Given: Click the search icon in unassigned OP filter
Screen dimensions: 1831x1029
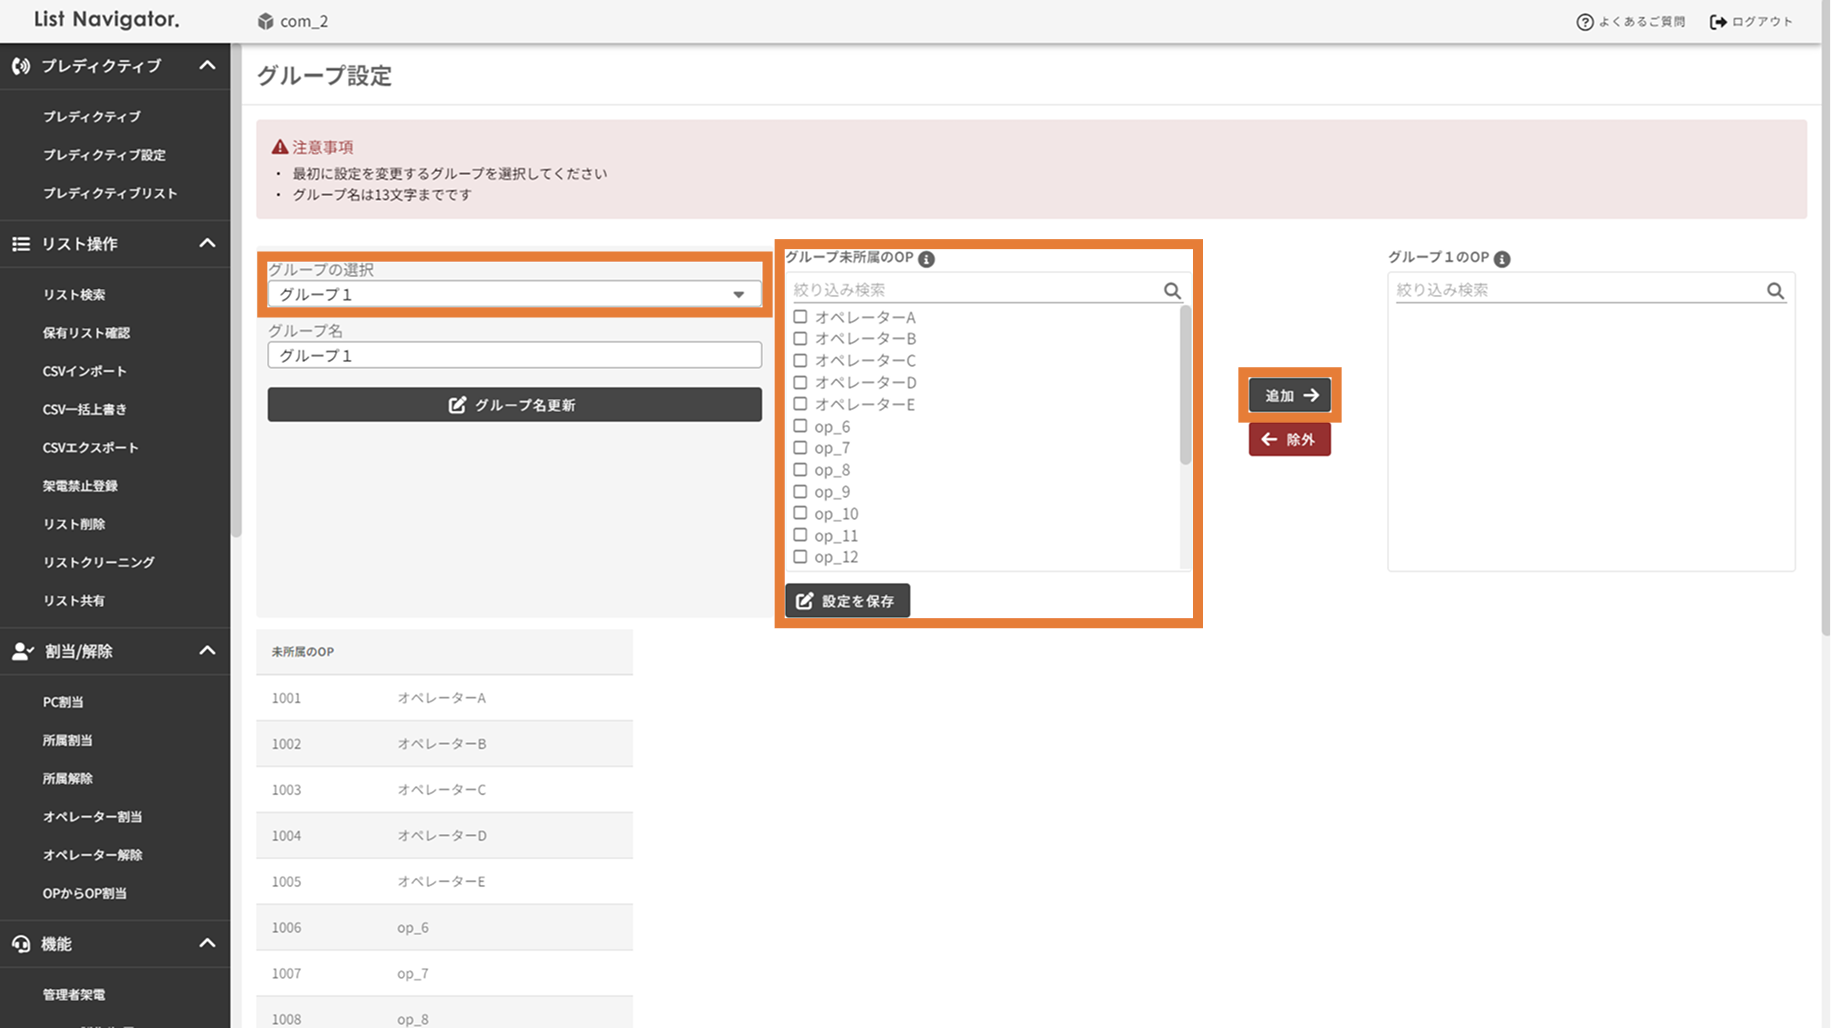Looking at the screenshot, I should click(1172, 290).
